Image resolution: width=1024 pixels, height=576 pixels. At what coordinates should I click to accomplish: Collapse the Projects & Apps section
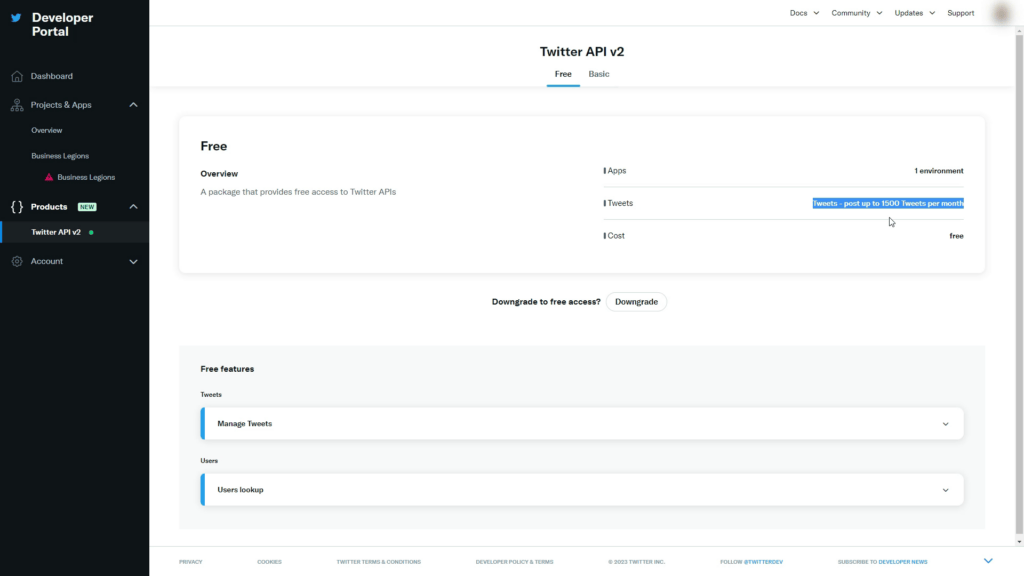[x=133, y=104]
